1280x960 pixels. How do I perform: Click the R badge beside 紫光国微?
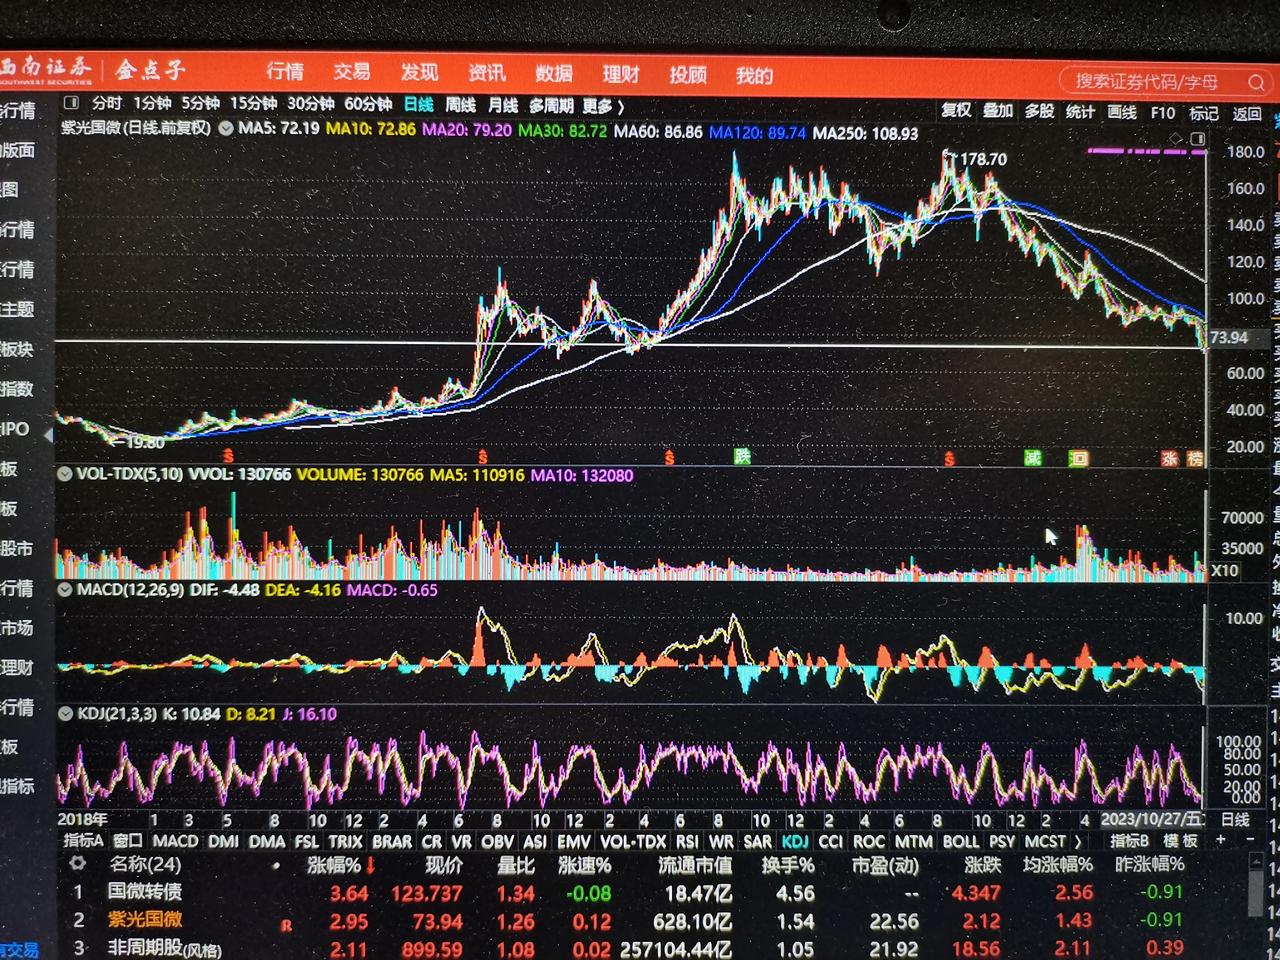[286, 925]
